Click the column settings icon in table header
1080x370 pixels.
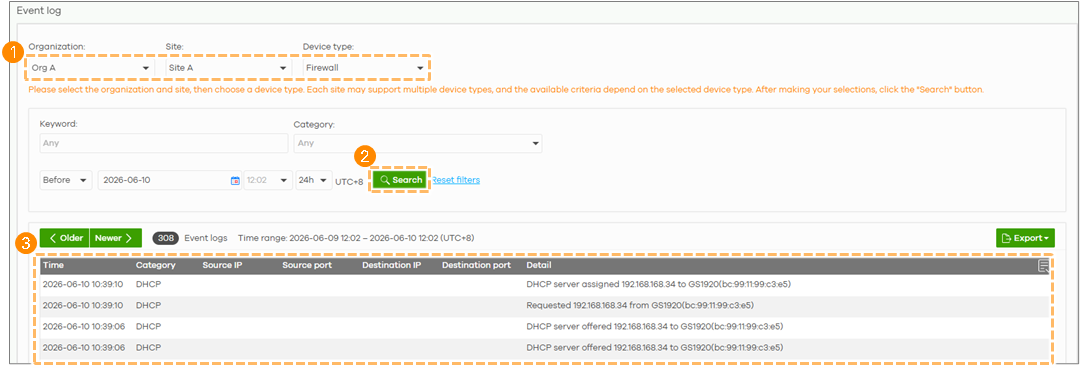click(1043, 266)
